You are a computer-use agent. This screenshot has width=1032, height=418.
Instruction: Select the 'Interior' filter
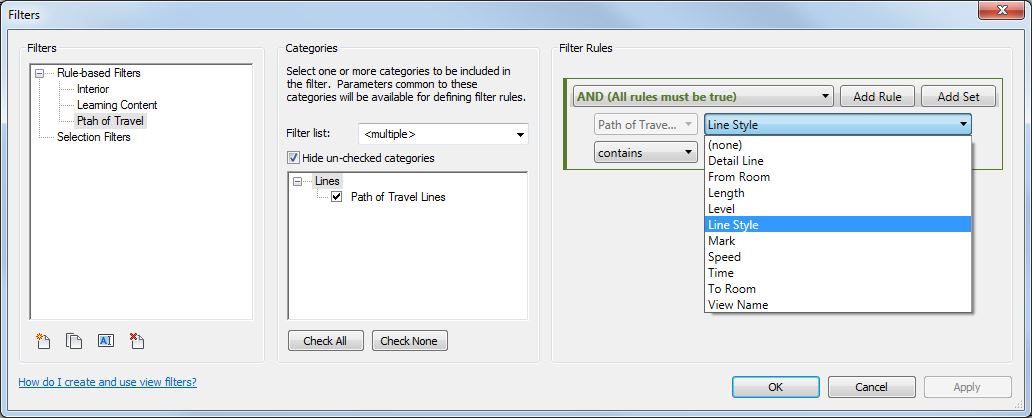coord(93,89)
